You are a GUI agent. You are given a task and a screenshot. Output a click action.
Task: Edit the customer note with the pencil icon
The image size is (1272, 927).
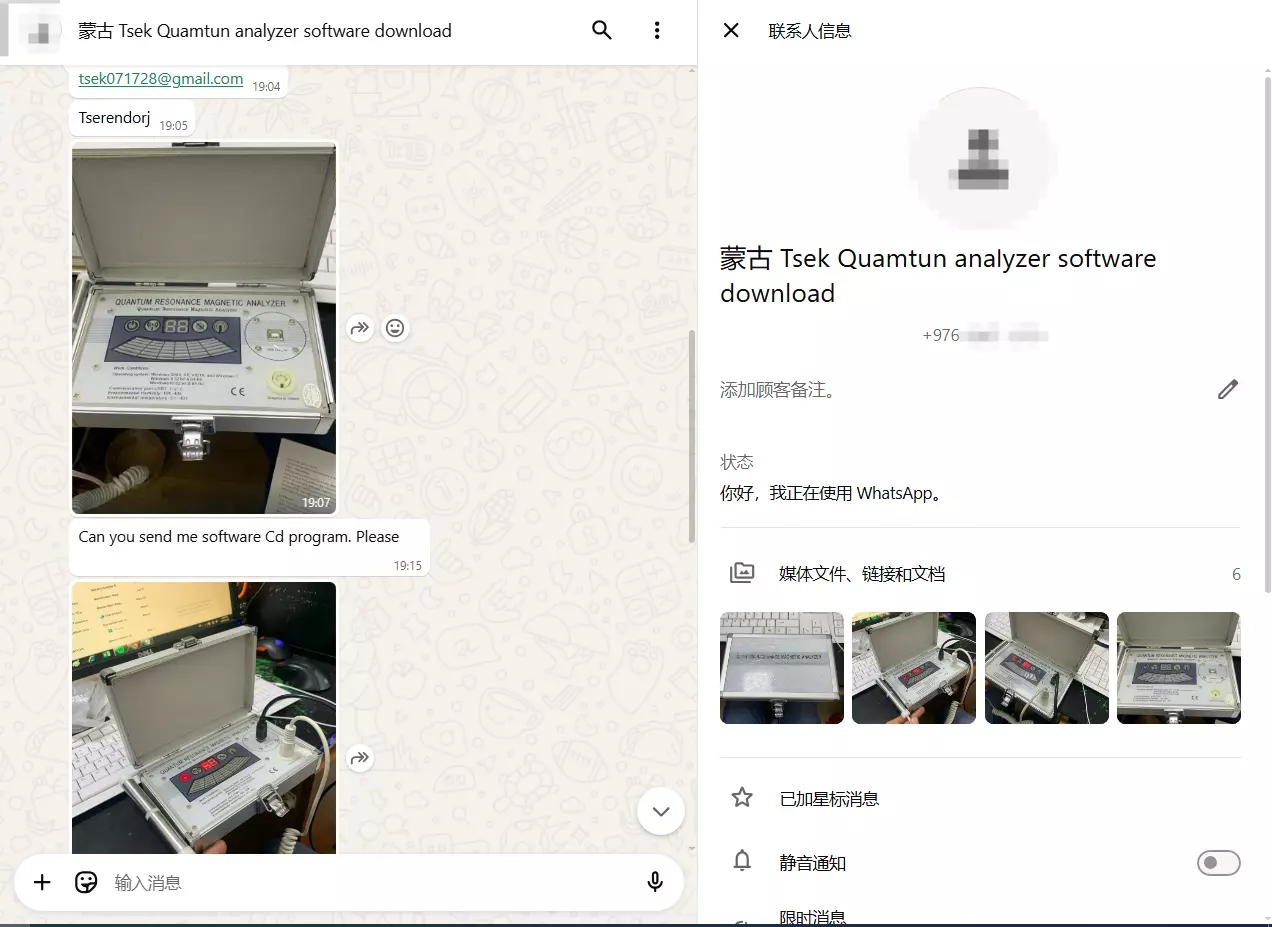pos(1228,389)
